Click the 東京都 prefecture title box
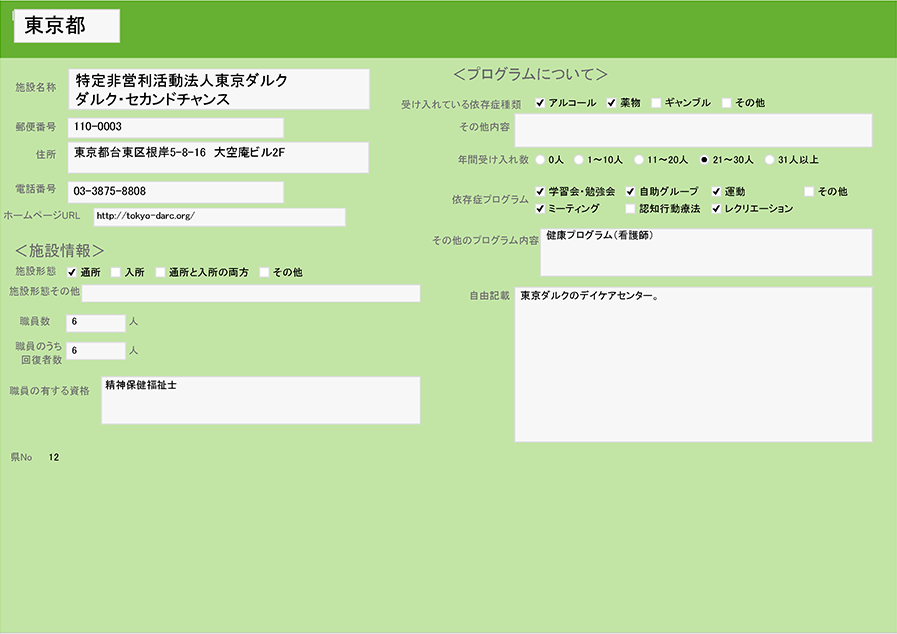Image resolution: width=897 pixels, height=634 pixels. [67, 27]
